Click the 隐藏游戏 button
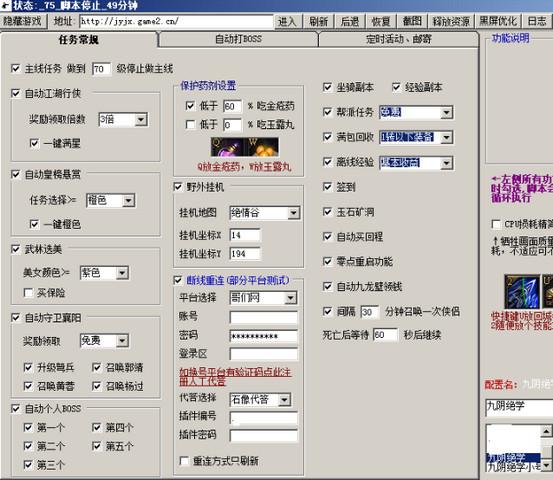The image size is (553, 480). [23, 21]
